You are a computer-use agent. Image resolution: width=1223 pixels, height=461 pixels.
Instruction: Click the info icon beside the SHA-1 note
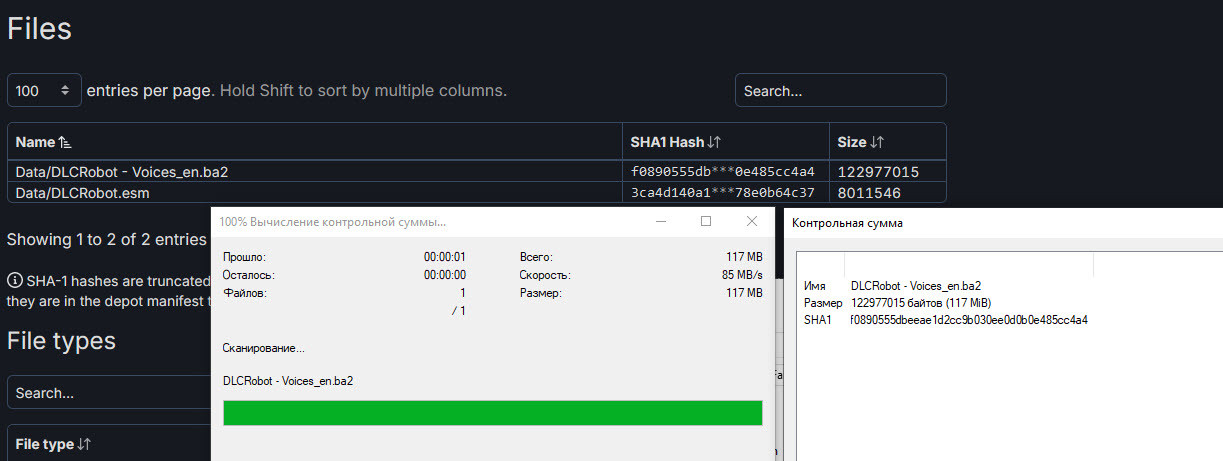14,281
